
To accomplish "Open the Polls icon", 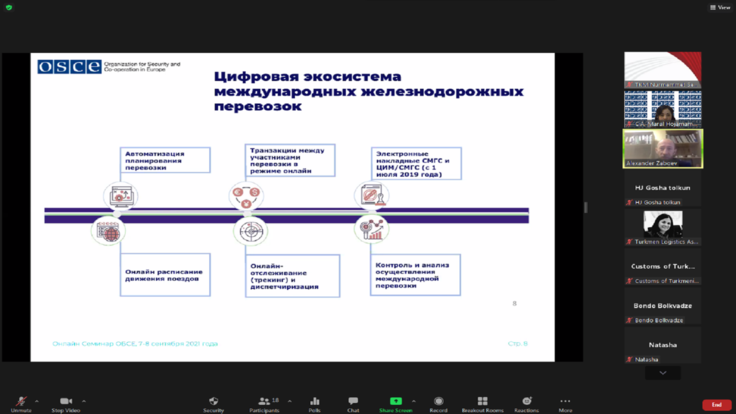I will click(x=315, y=401).
